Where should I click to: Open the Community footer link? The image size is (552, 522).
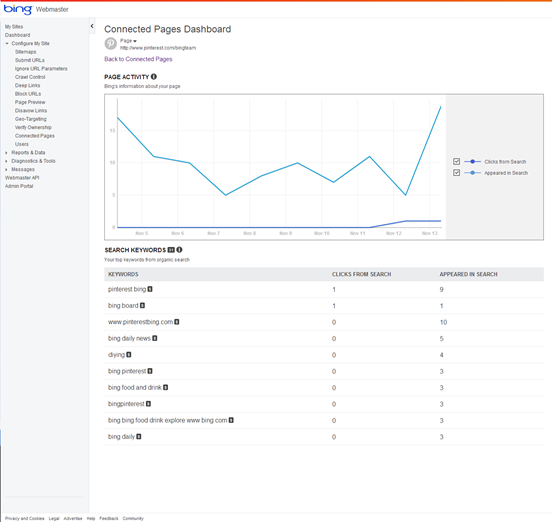[133, 518]
